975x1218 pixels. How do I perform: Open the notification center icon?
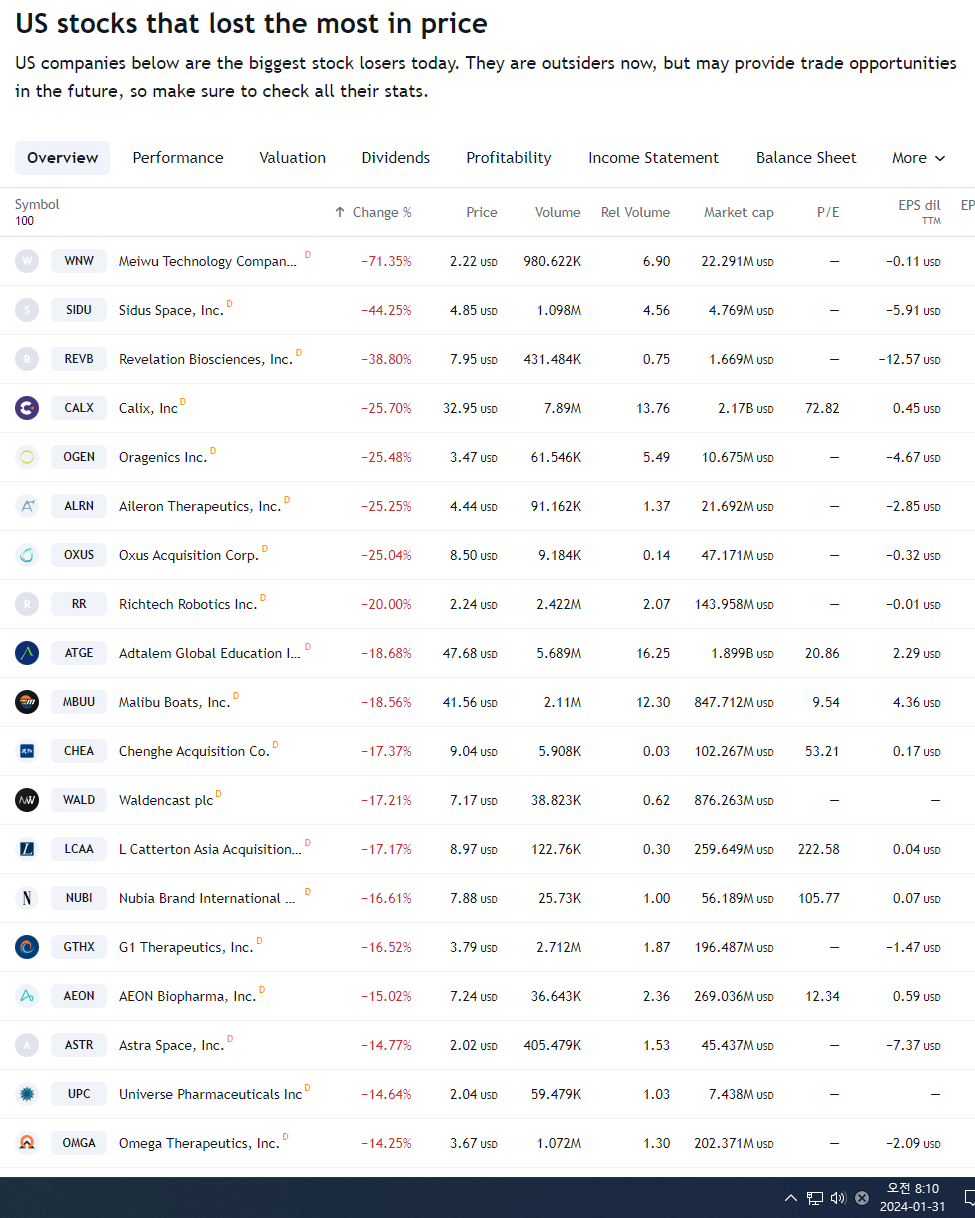click(x=968, y=1198)
